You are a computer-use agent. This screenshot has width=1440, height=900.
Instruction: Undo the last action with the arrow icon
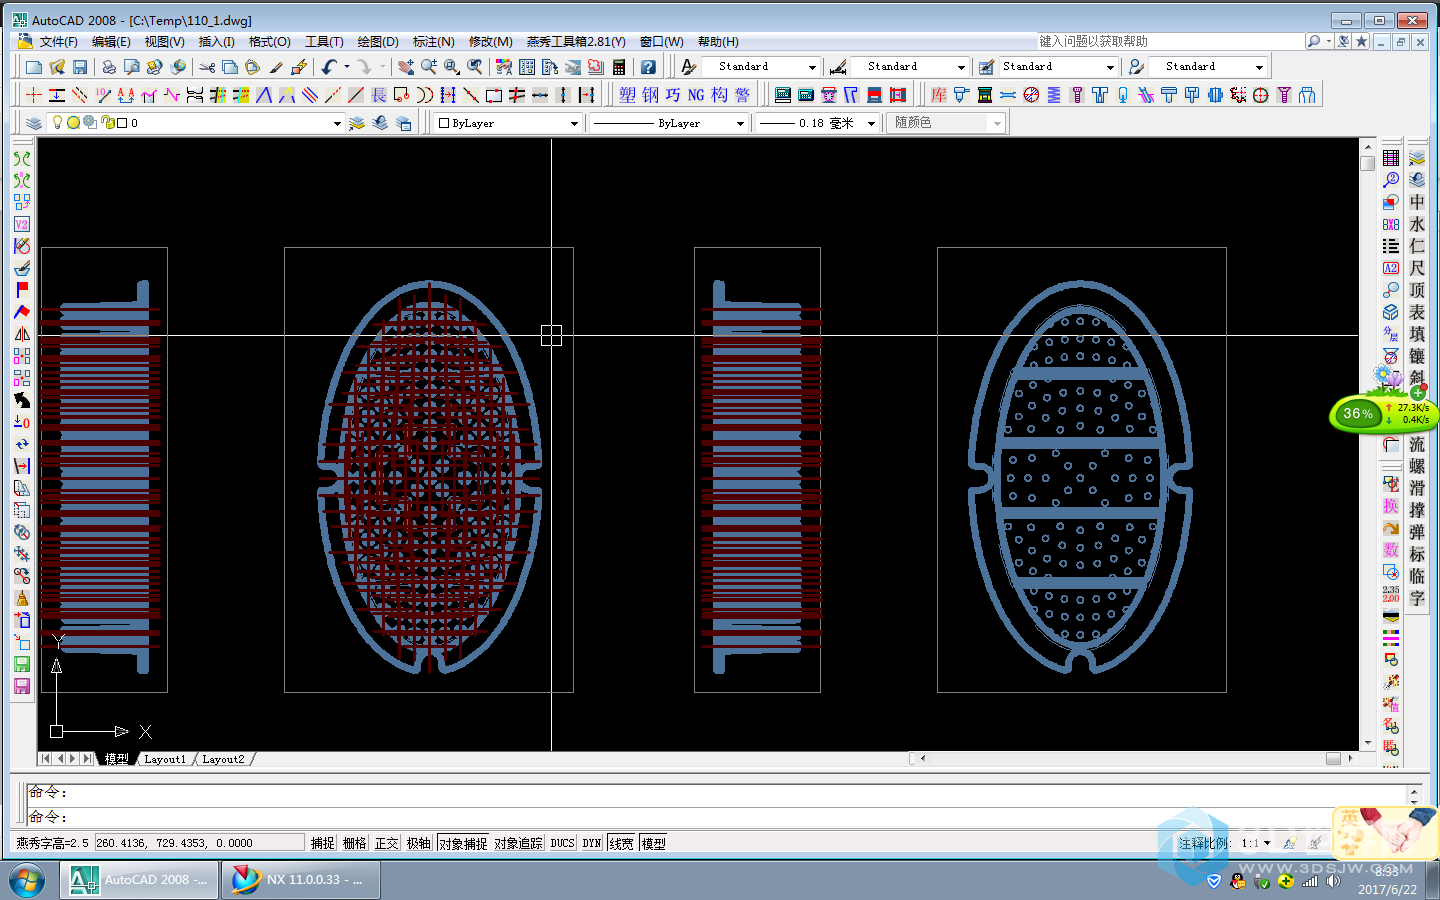coord(329,67)
